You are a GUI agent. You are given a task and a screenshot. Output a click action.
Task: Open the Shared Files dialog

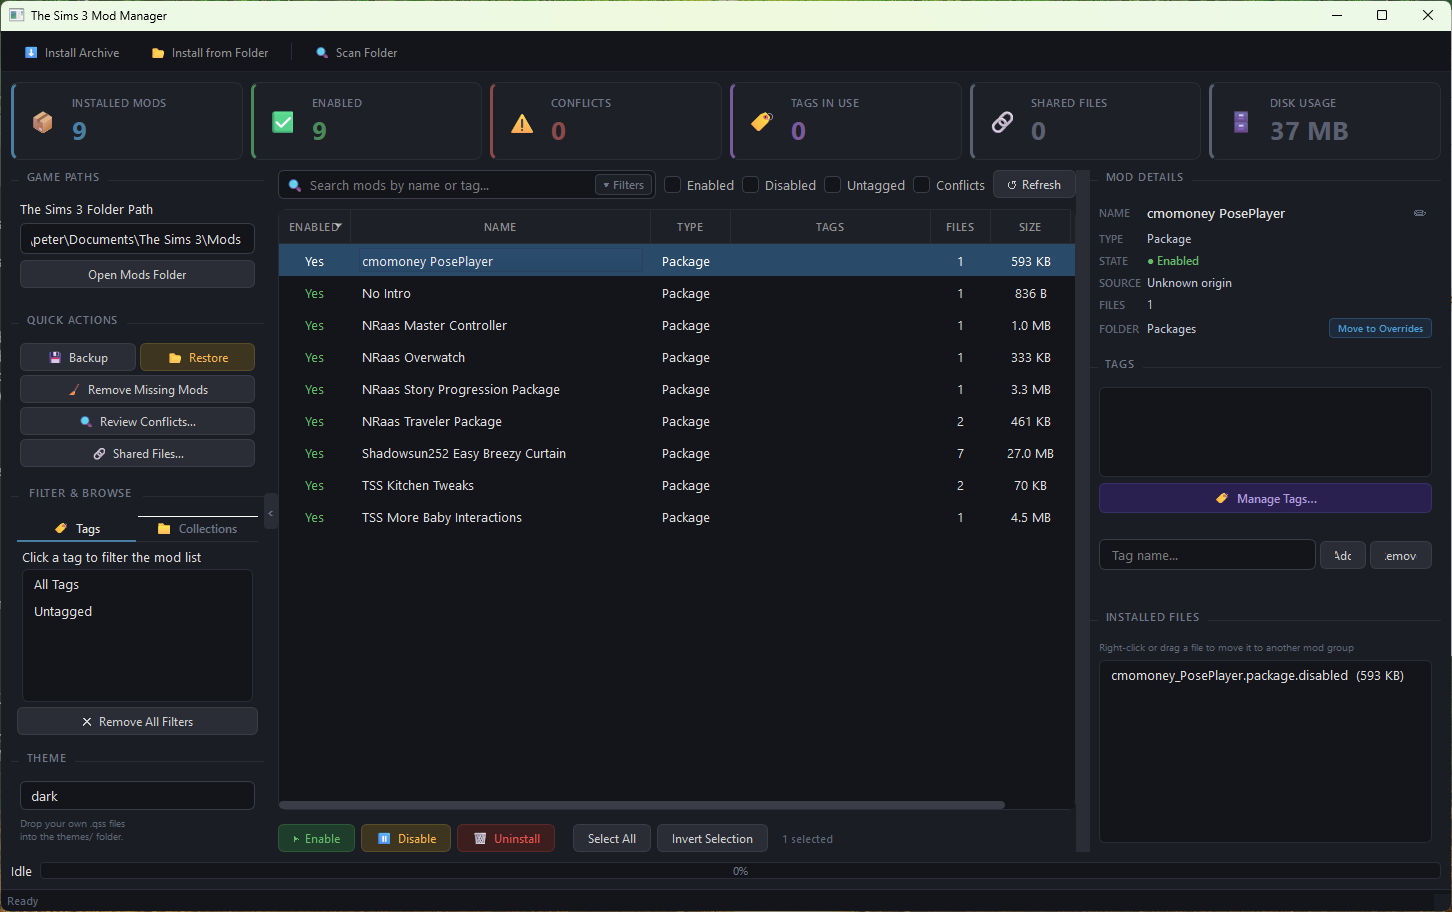137,454
